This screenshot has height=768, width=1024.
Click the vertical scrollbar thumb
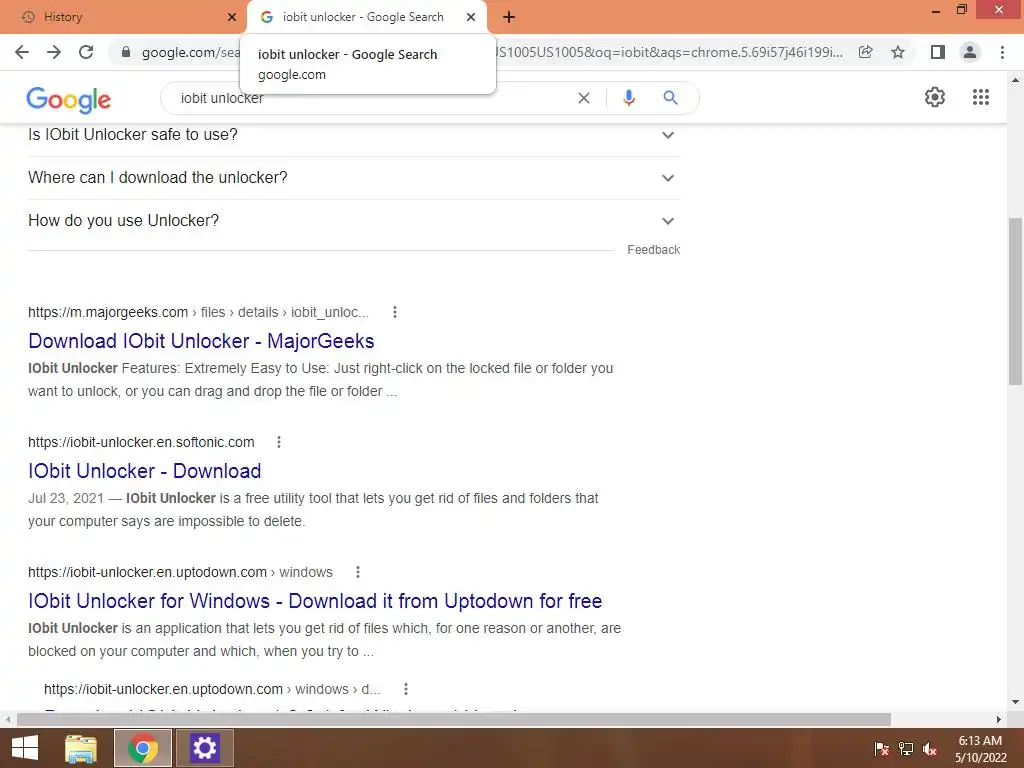point(1015,300)
